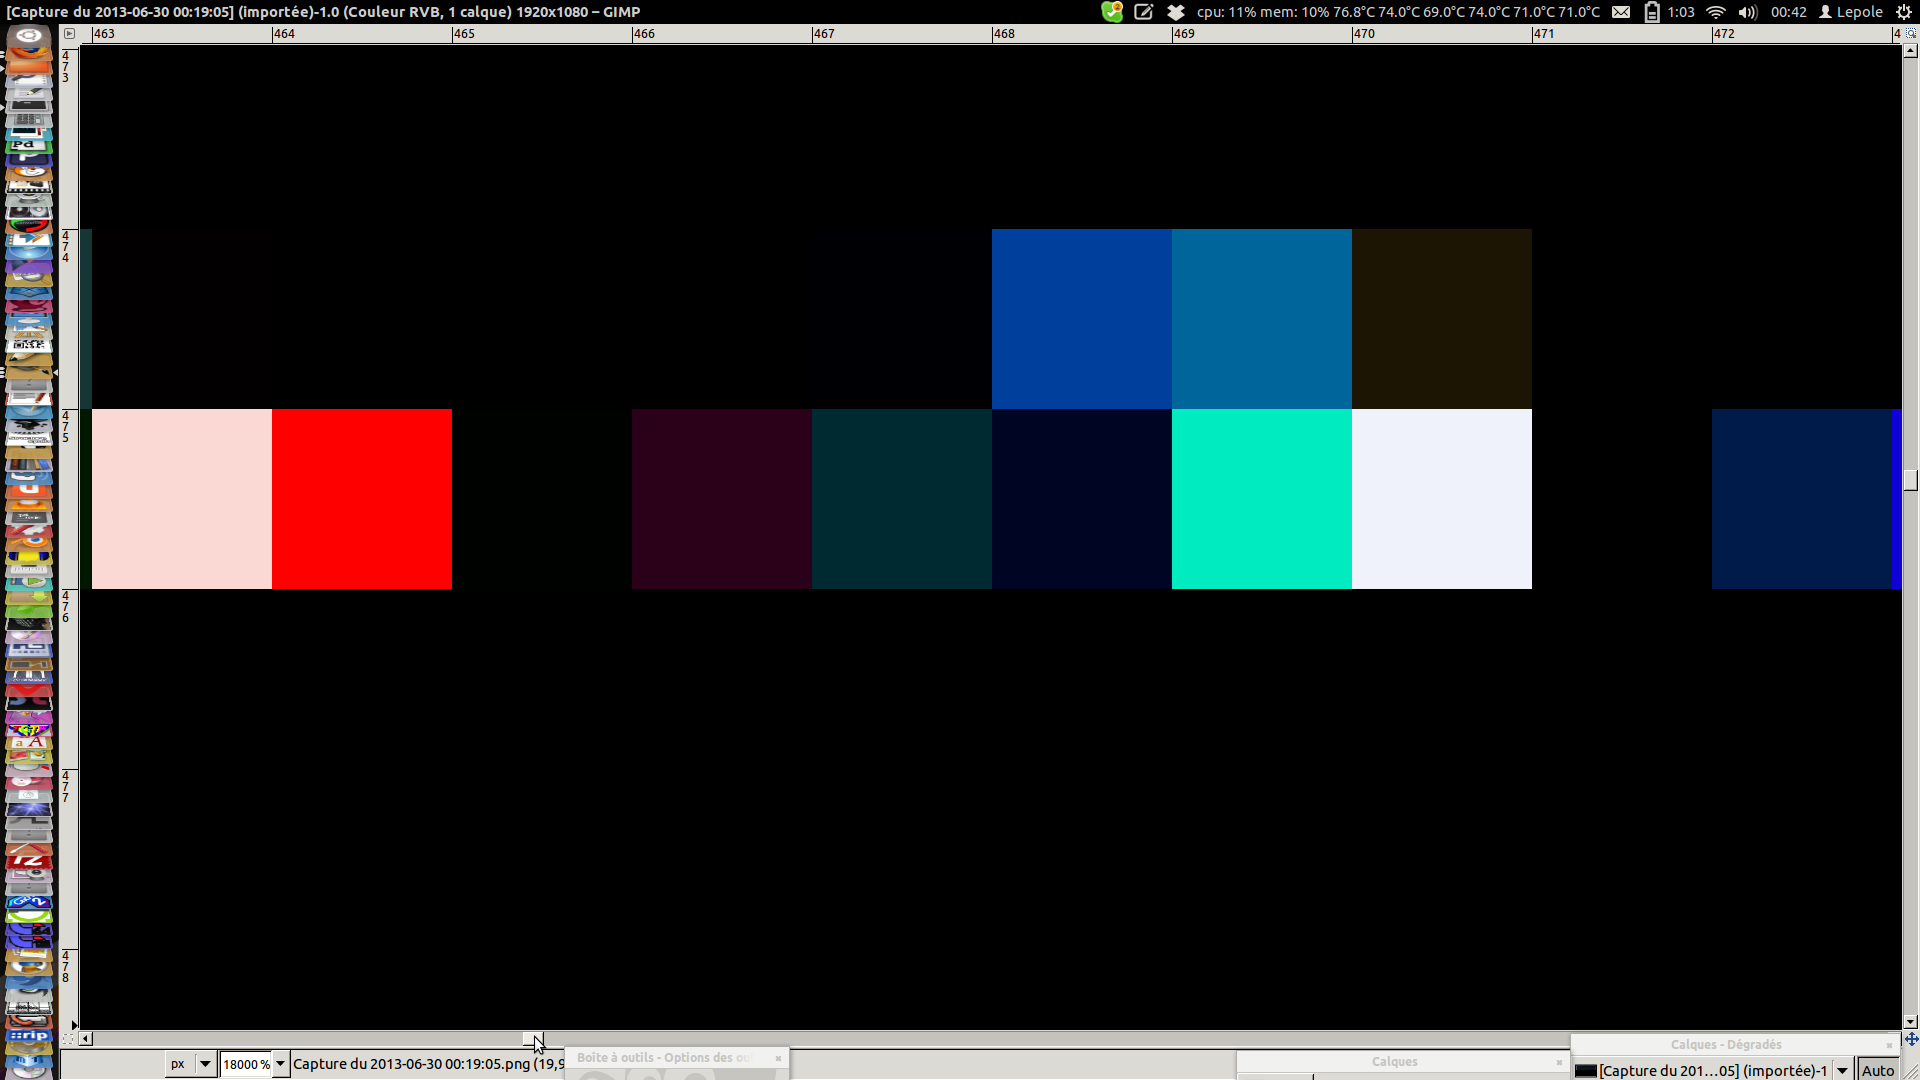Open the Dropbox tray icon
This screenshot has width=1920, height=1080.
[1176, 12]
